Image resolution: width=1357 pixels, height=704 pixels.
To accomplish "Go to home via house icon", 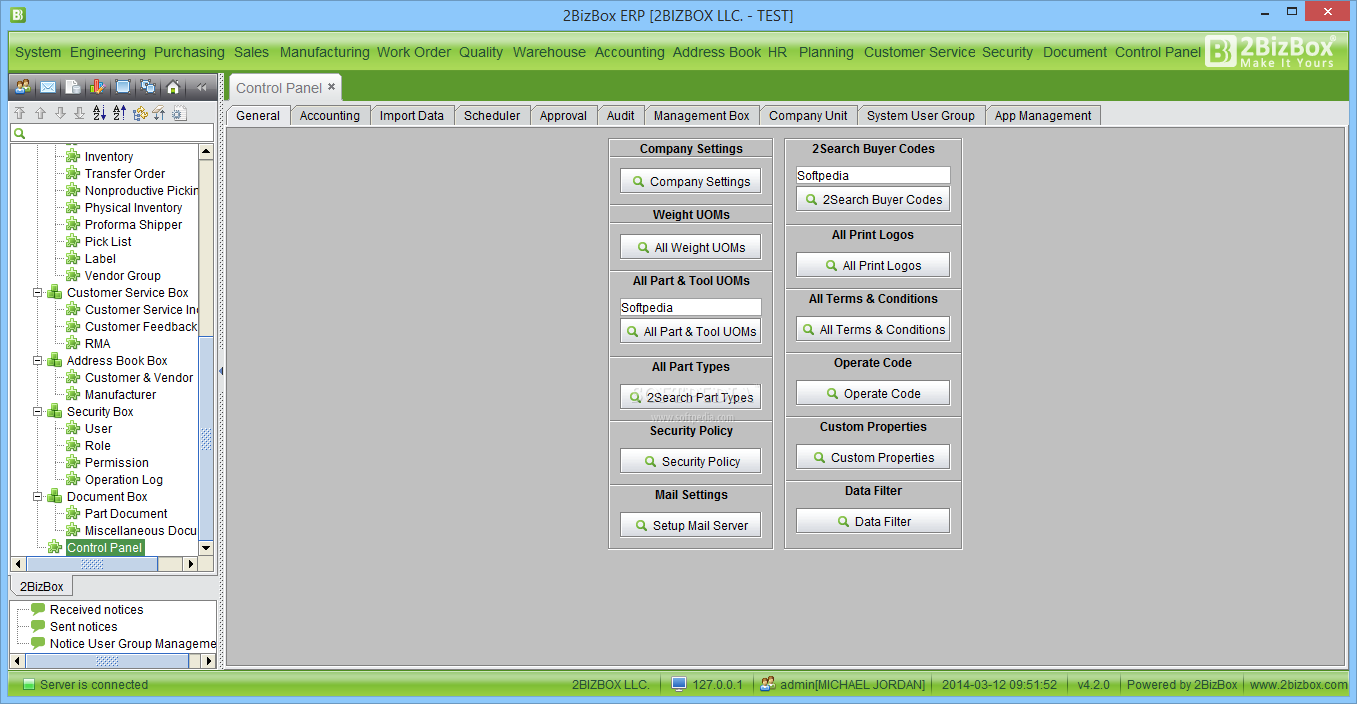I will click(173, 87).
